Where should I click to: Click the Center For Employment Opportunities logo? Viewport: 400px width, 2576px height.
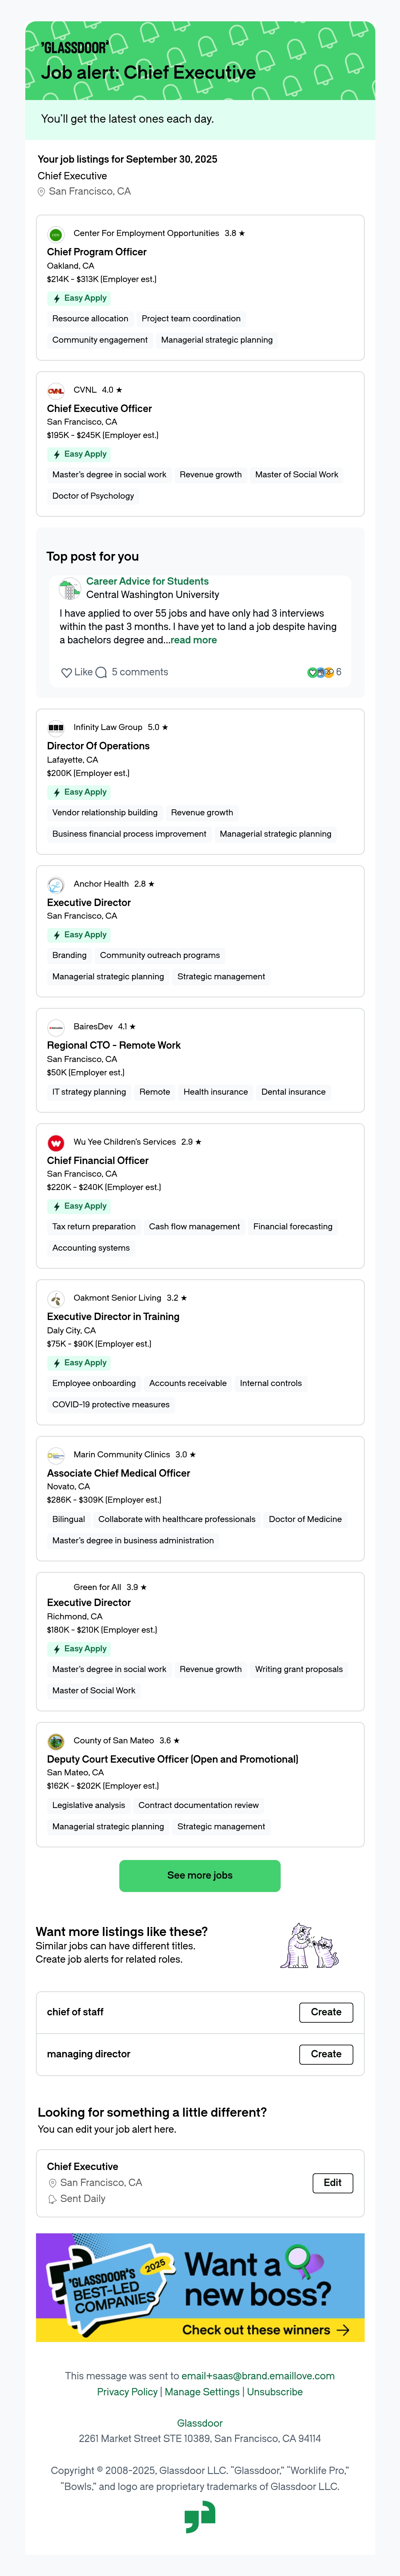click(56, 235)
